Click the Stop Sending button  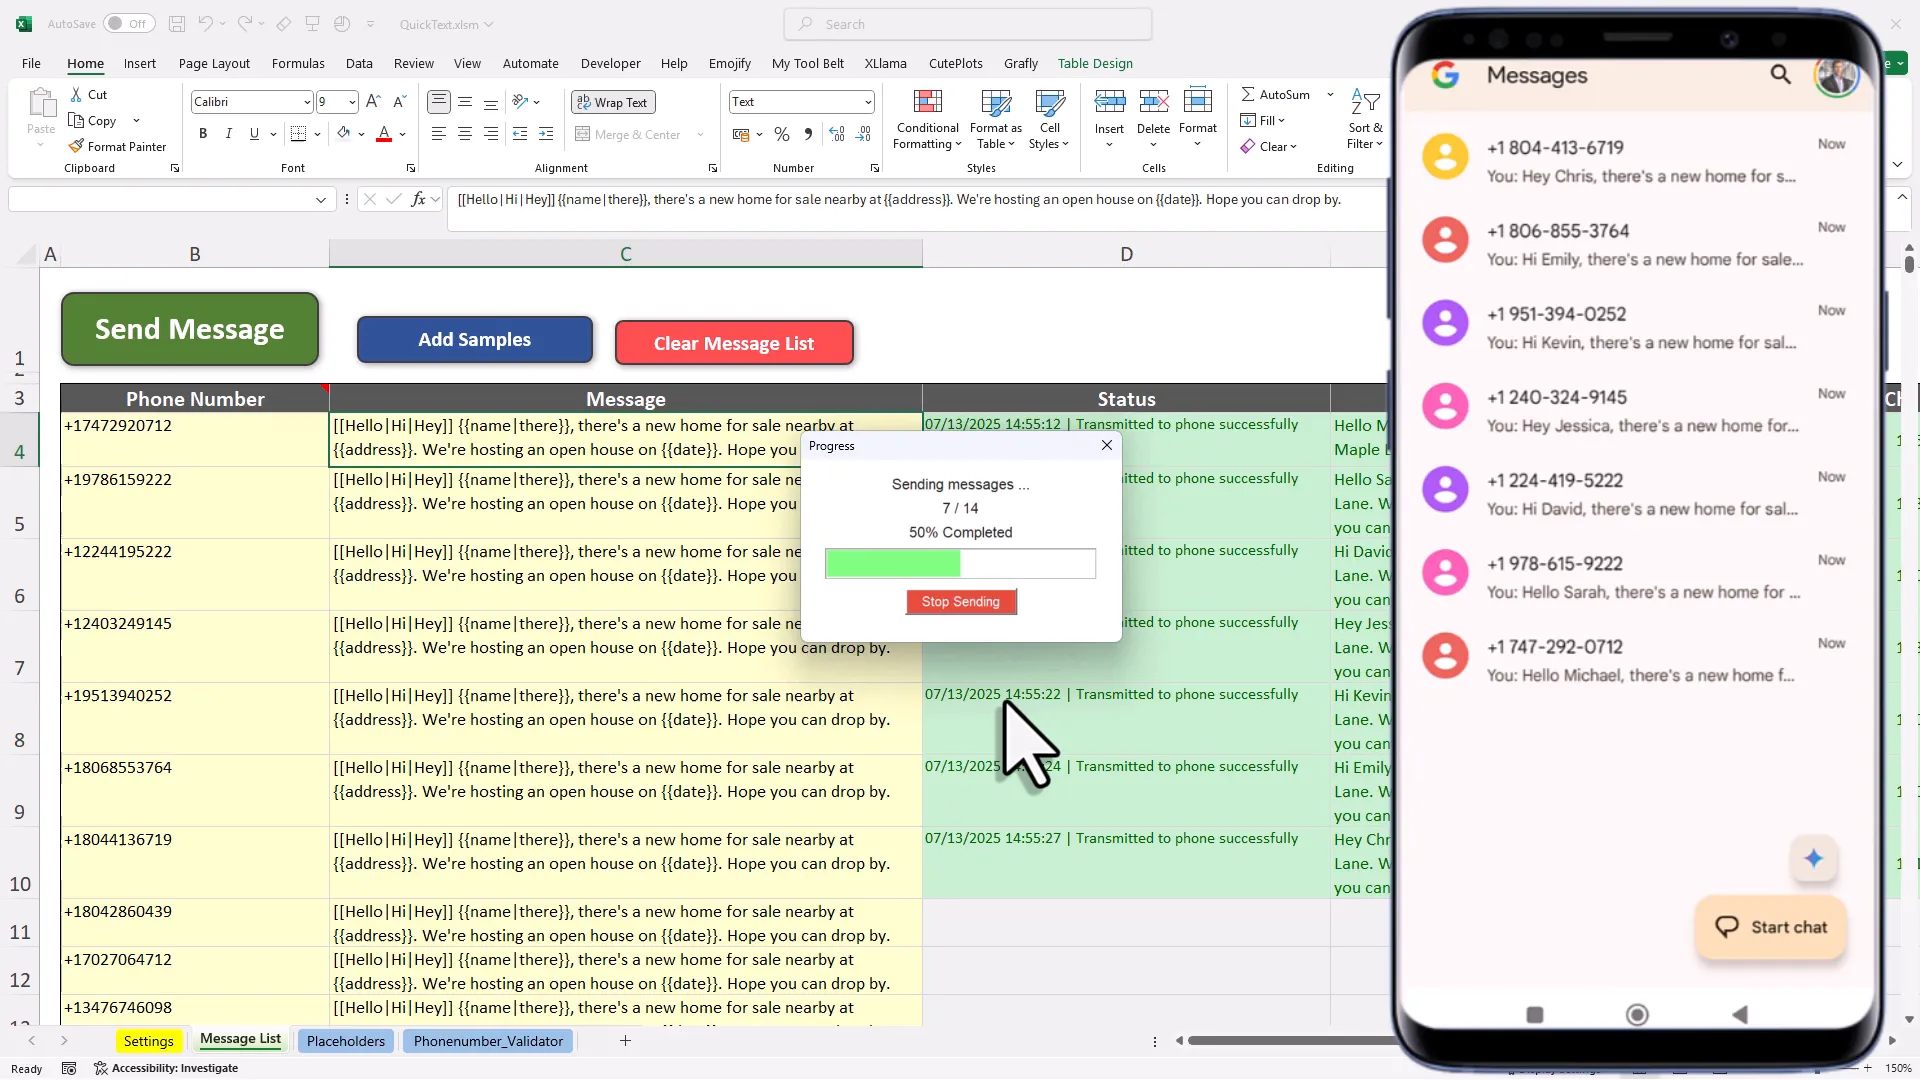(960, 602)
